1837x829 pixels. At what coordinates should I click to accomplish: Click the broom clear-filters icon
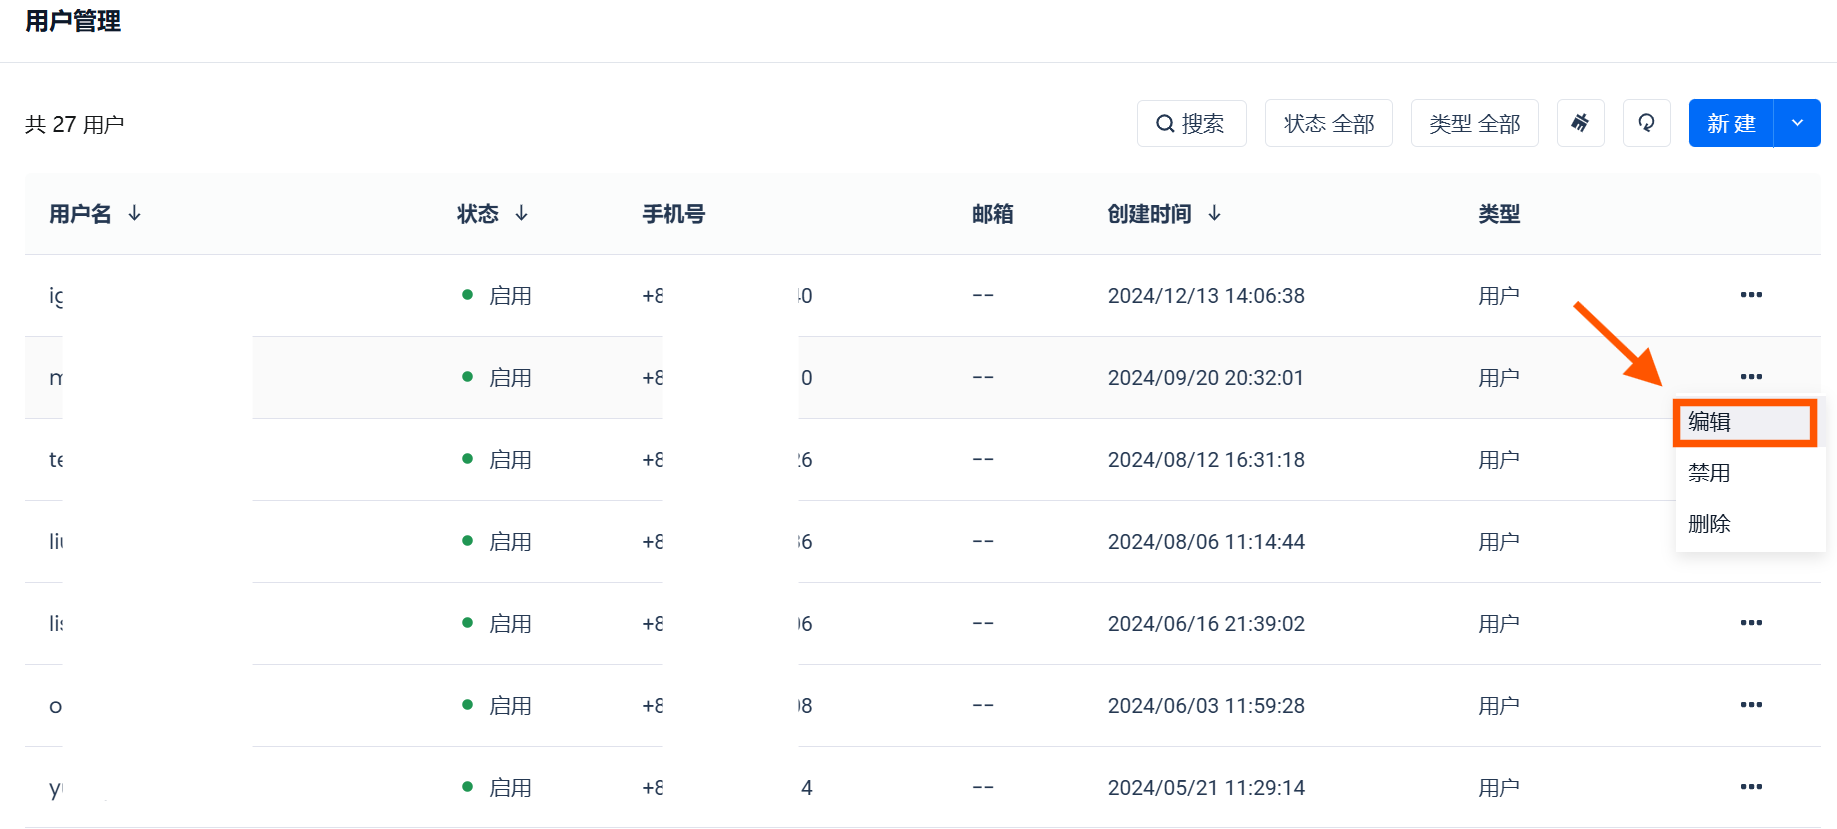[1580, 123]
